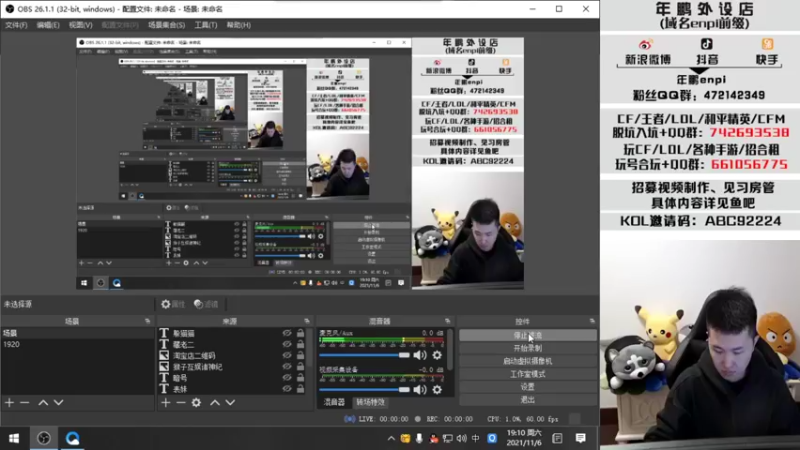Open the Windows Start menu
The height and width of the screenshot is (450, 800).
(x=14, y=438)
